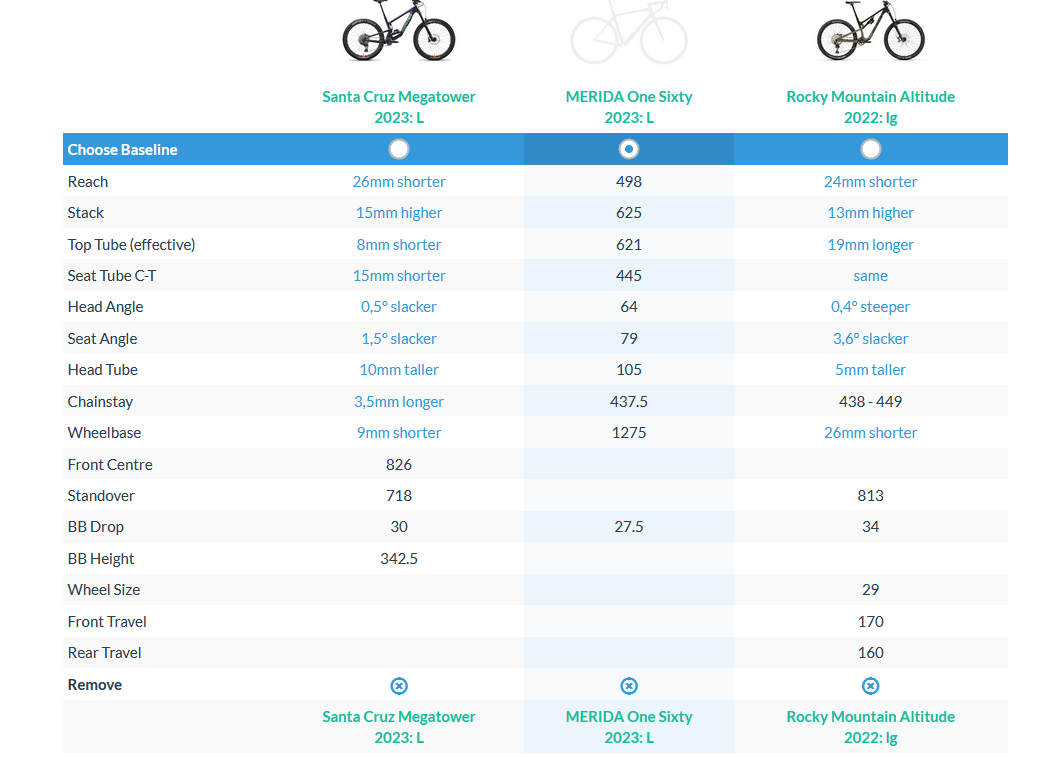This screenshot has height=757, width=1039.
Task: Click MERIDA One Sixty link in table footer
Action: click(x=628, y=726)
